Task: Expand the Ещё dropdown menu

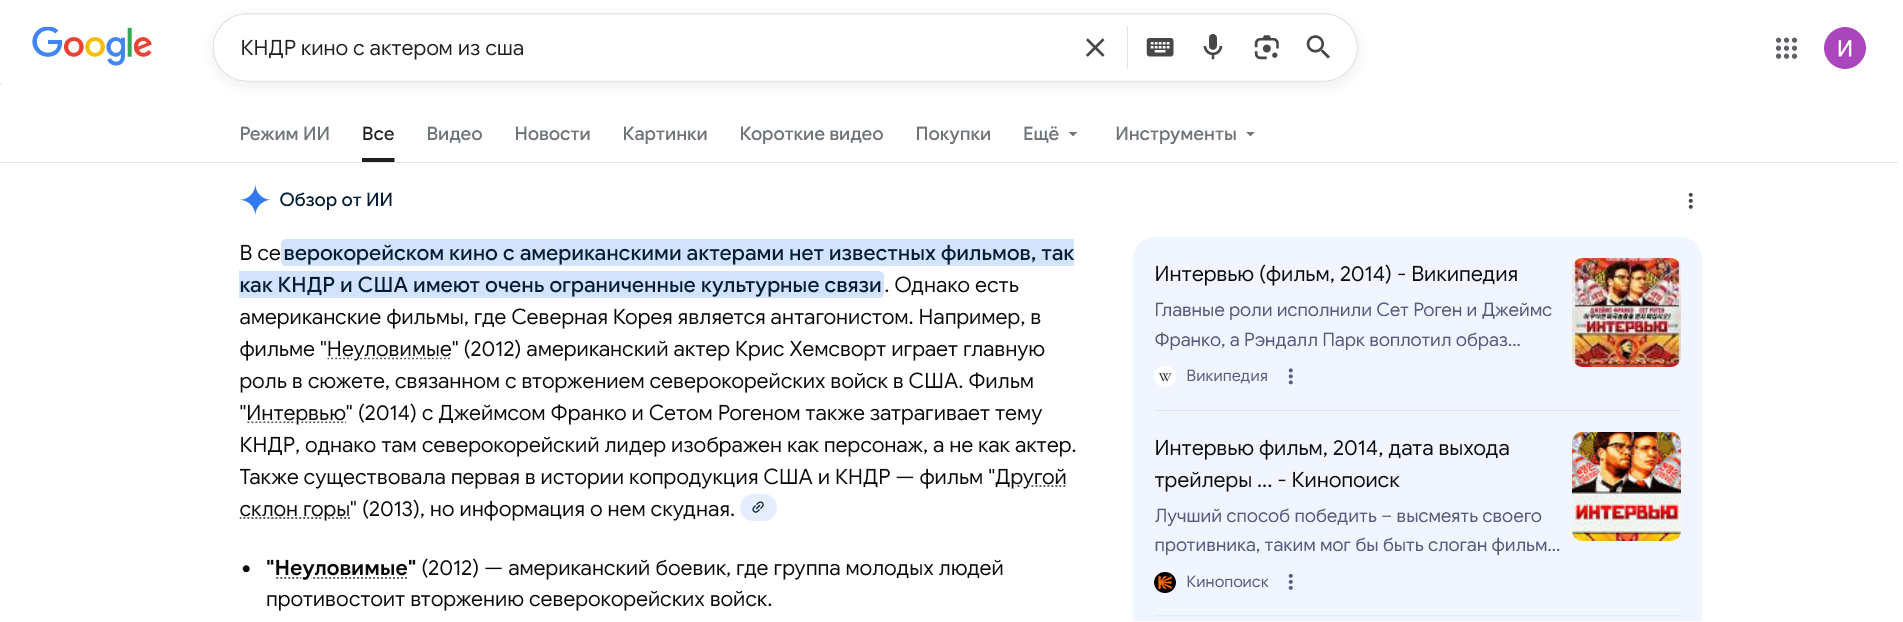Action: (1050, 134)
